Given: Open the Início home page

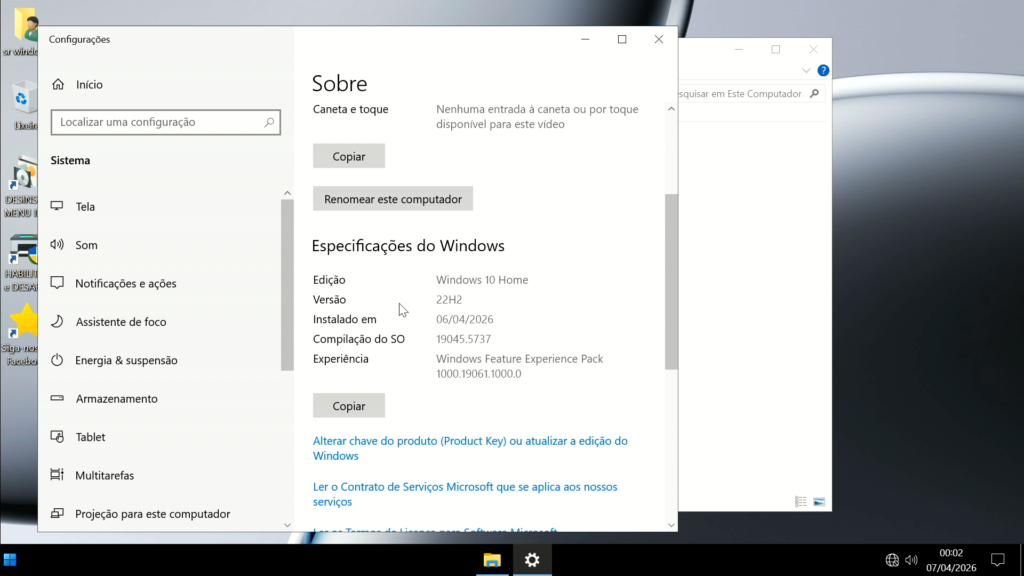Looking at the screenshot, I should (x=89, y=85).
